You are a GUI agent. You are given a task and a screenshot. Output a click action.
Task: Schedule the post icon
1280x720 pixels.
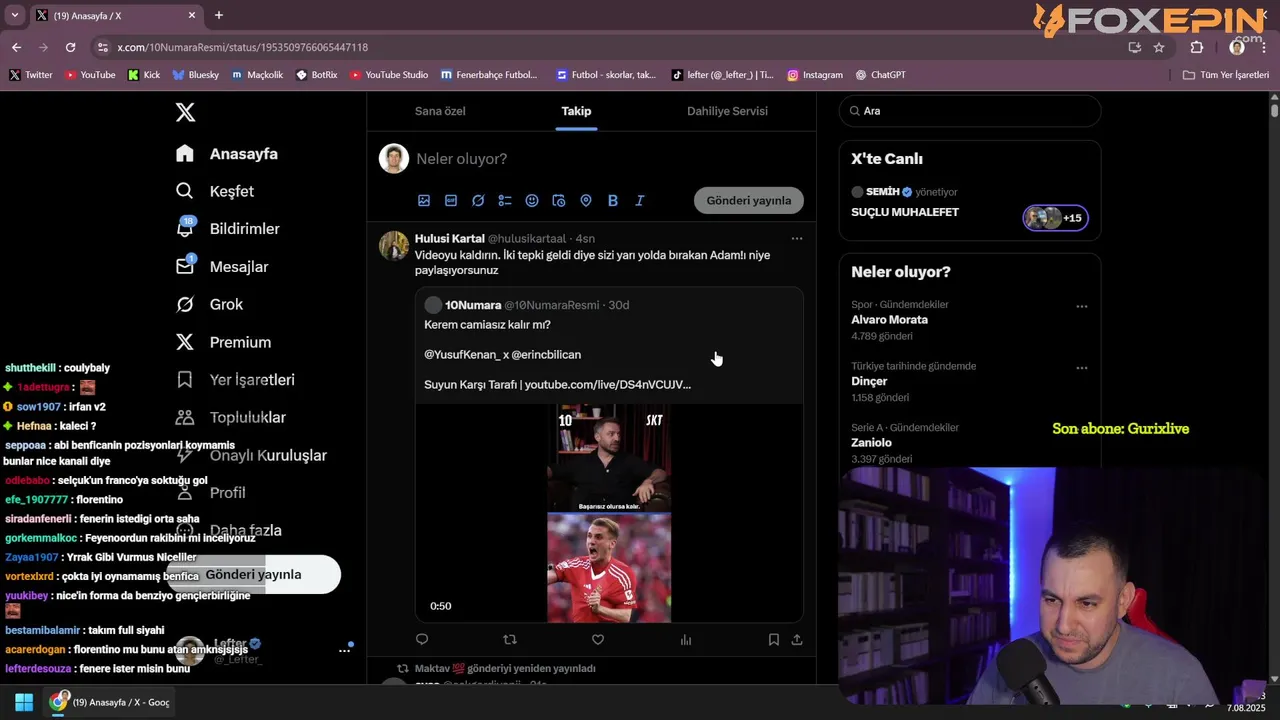(x=559, y=200)
